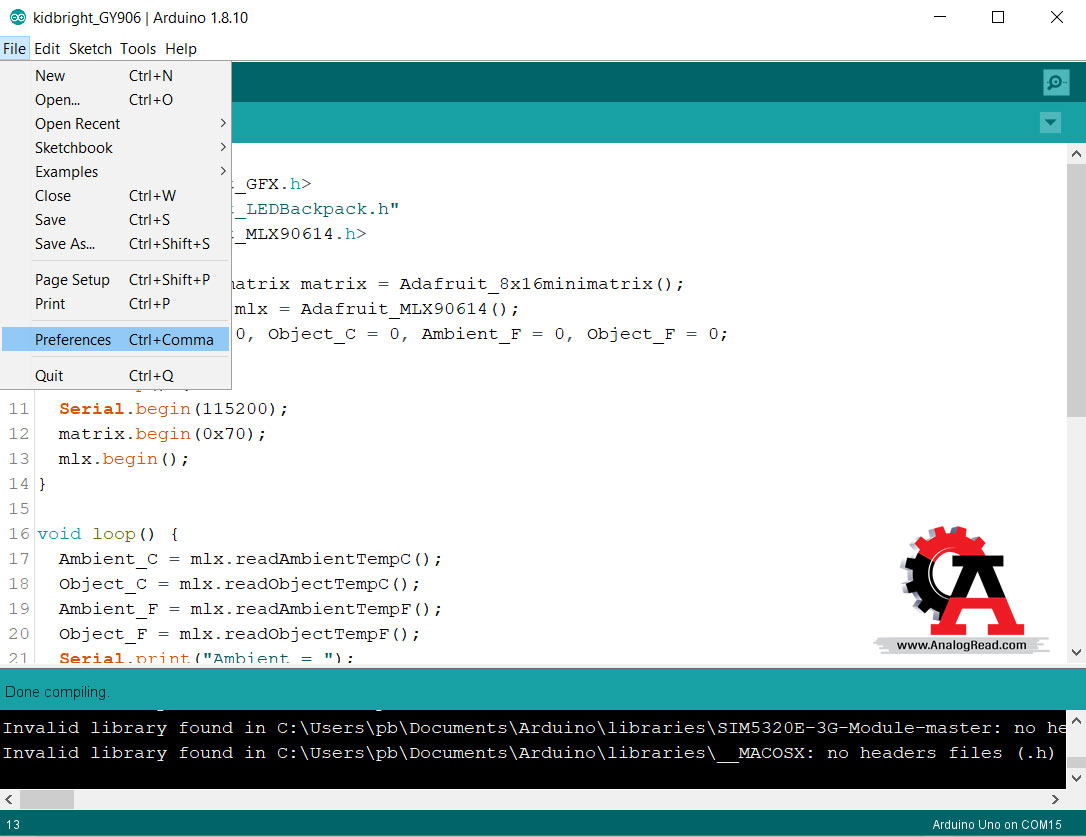The image size is (1086, 837).
Task: Open the tab options dropdown arrow
Action: click(1050, 123)
